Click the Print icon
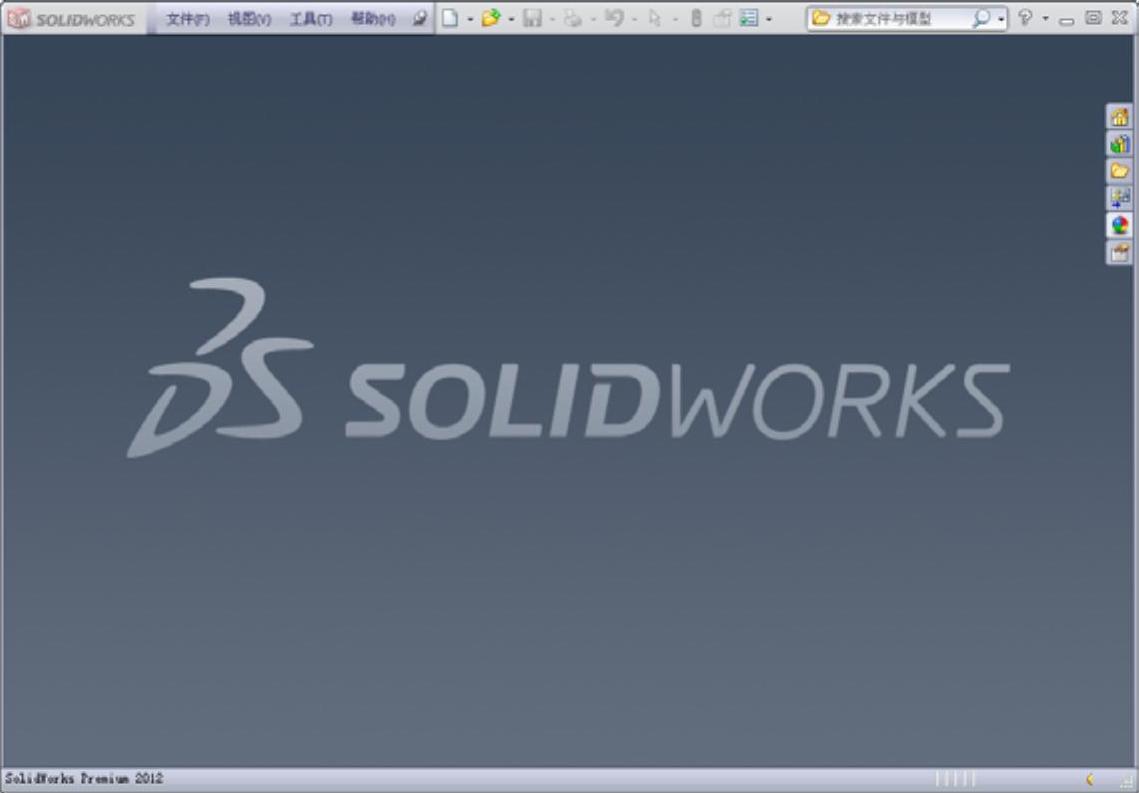 pyautogui.click(x=573, y=18)
